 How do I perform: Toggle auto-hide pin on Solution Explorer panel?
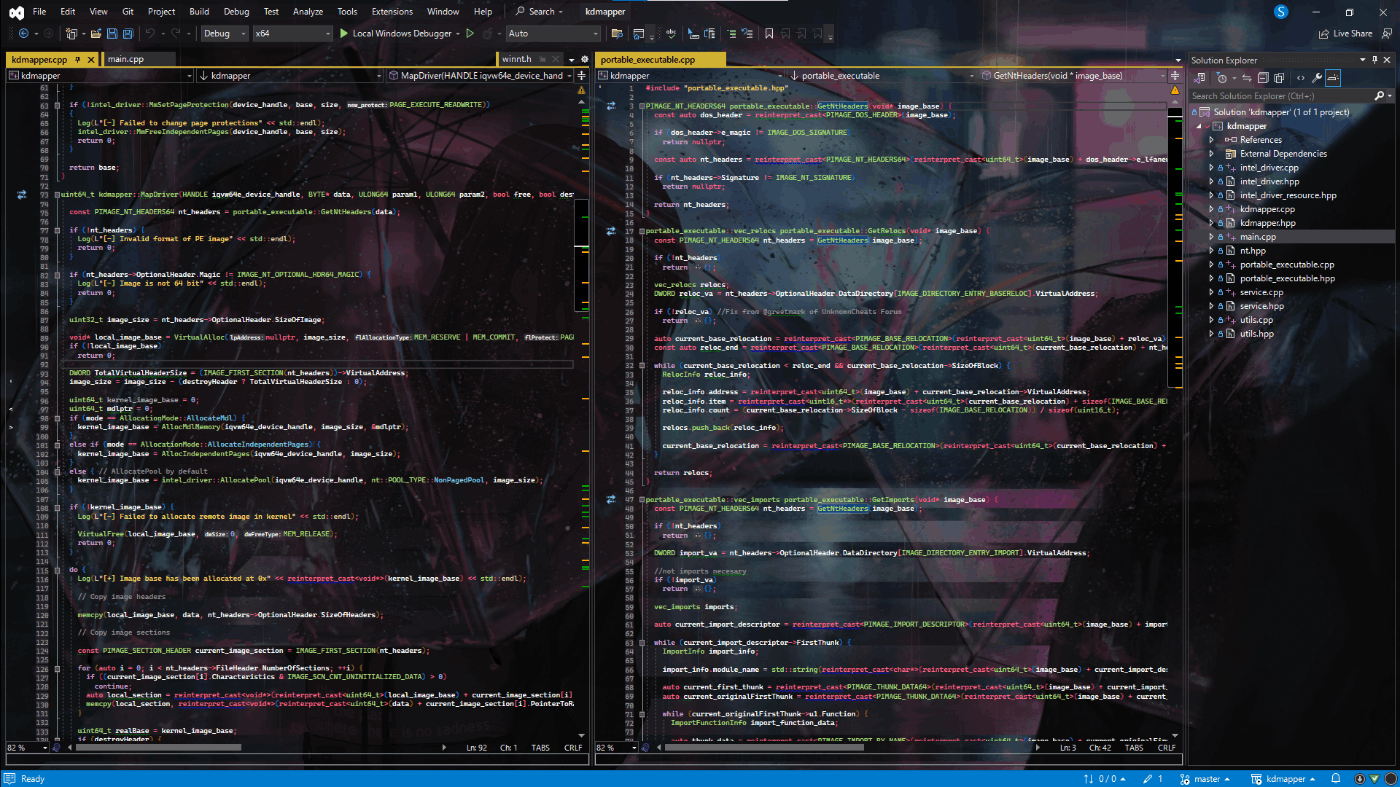tap(1374, 60)
